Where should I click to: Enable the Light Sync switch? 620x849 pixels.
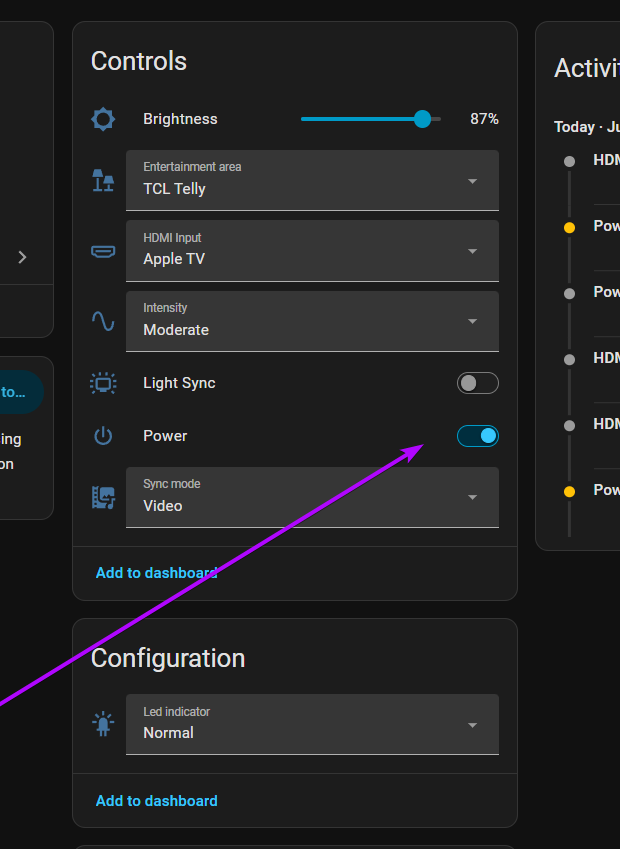478,383
